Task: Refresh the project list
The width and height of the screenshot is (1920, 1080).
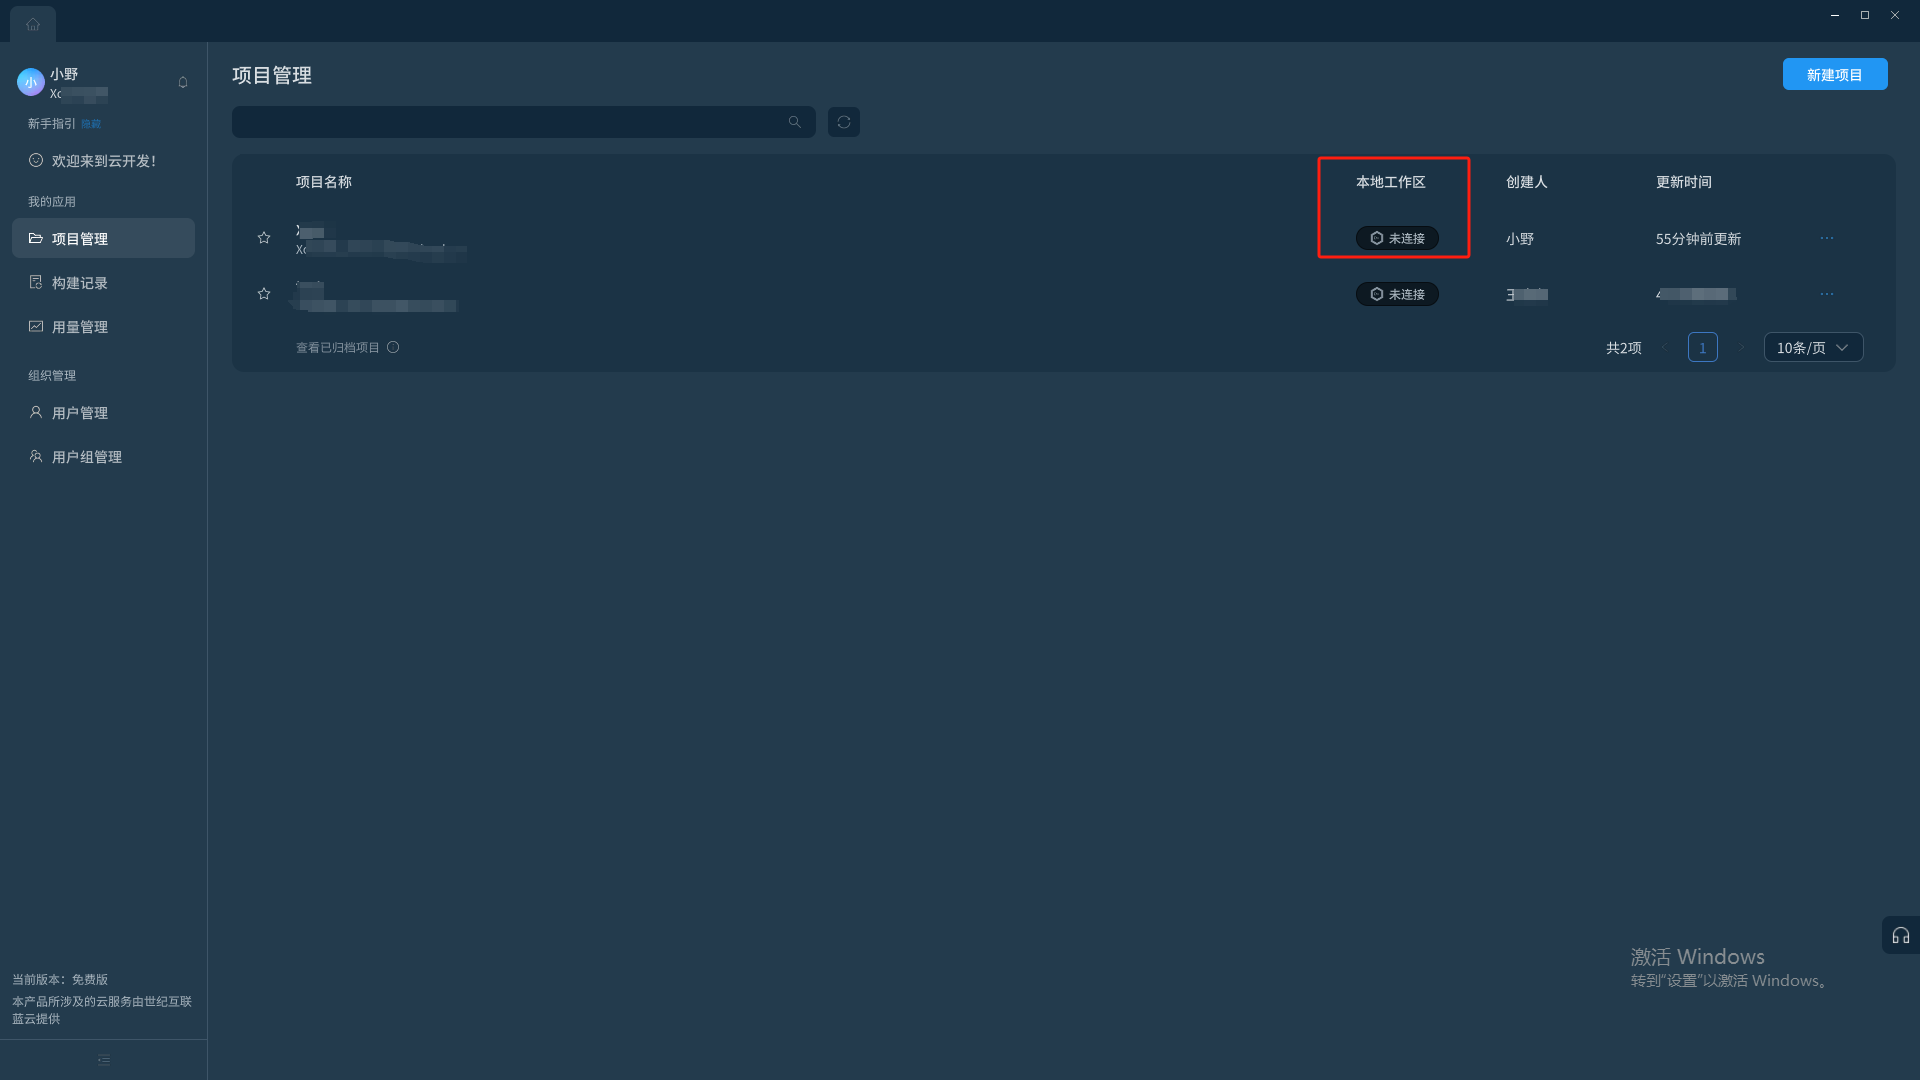Action: click(844, 122)
